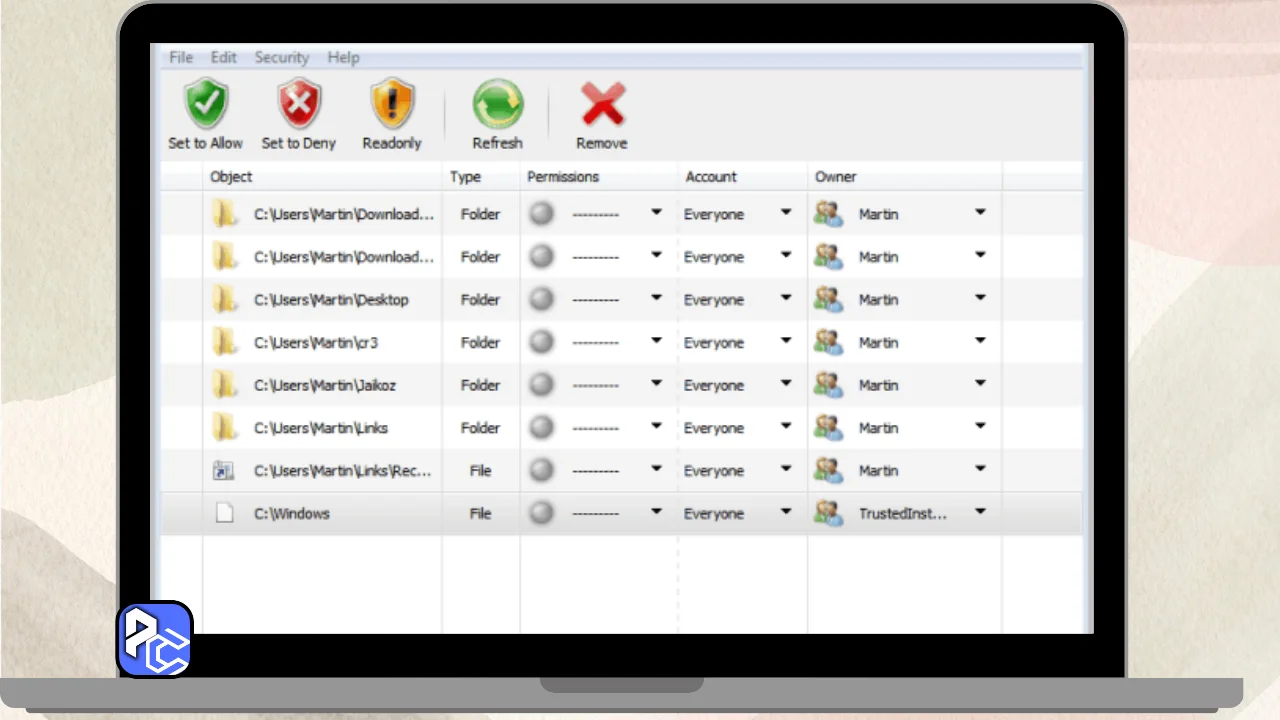Select the C:\Users\Martin\Links path text
This screenshot has width=1280, height=720.
[x=321, y=429]
